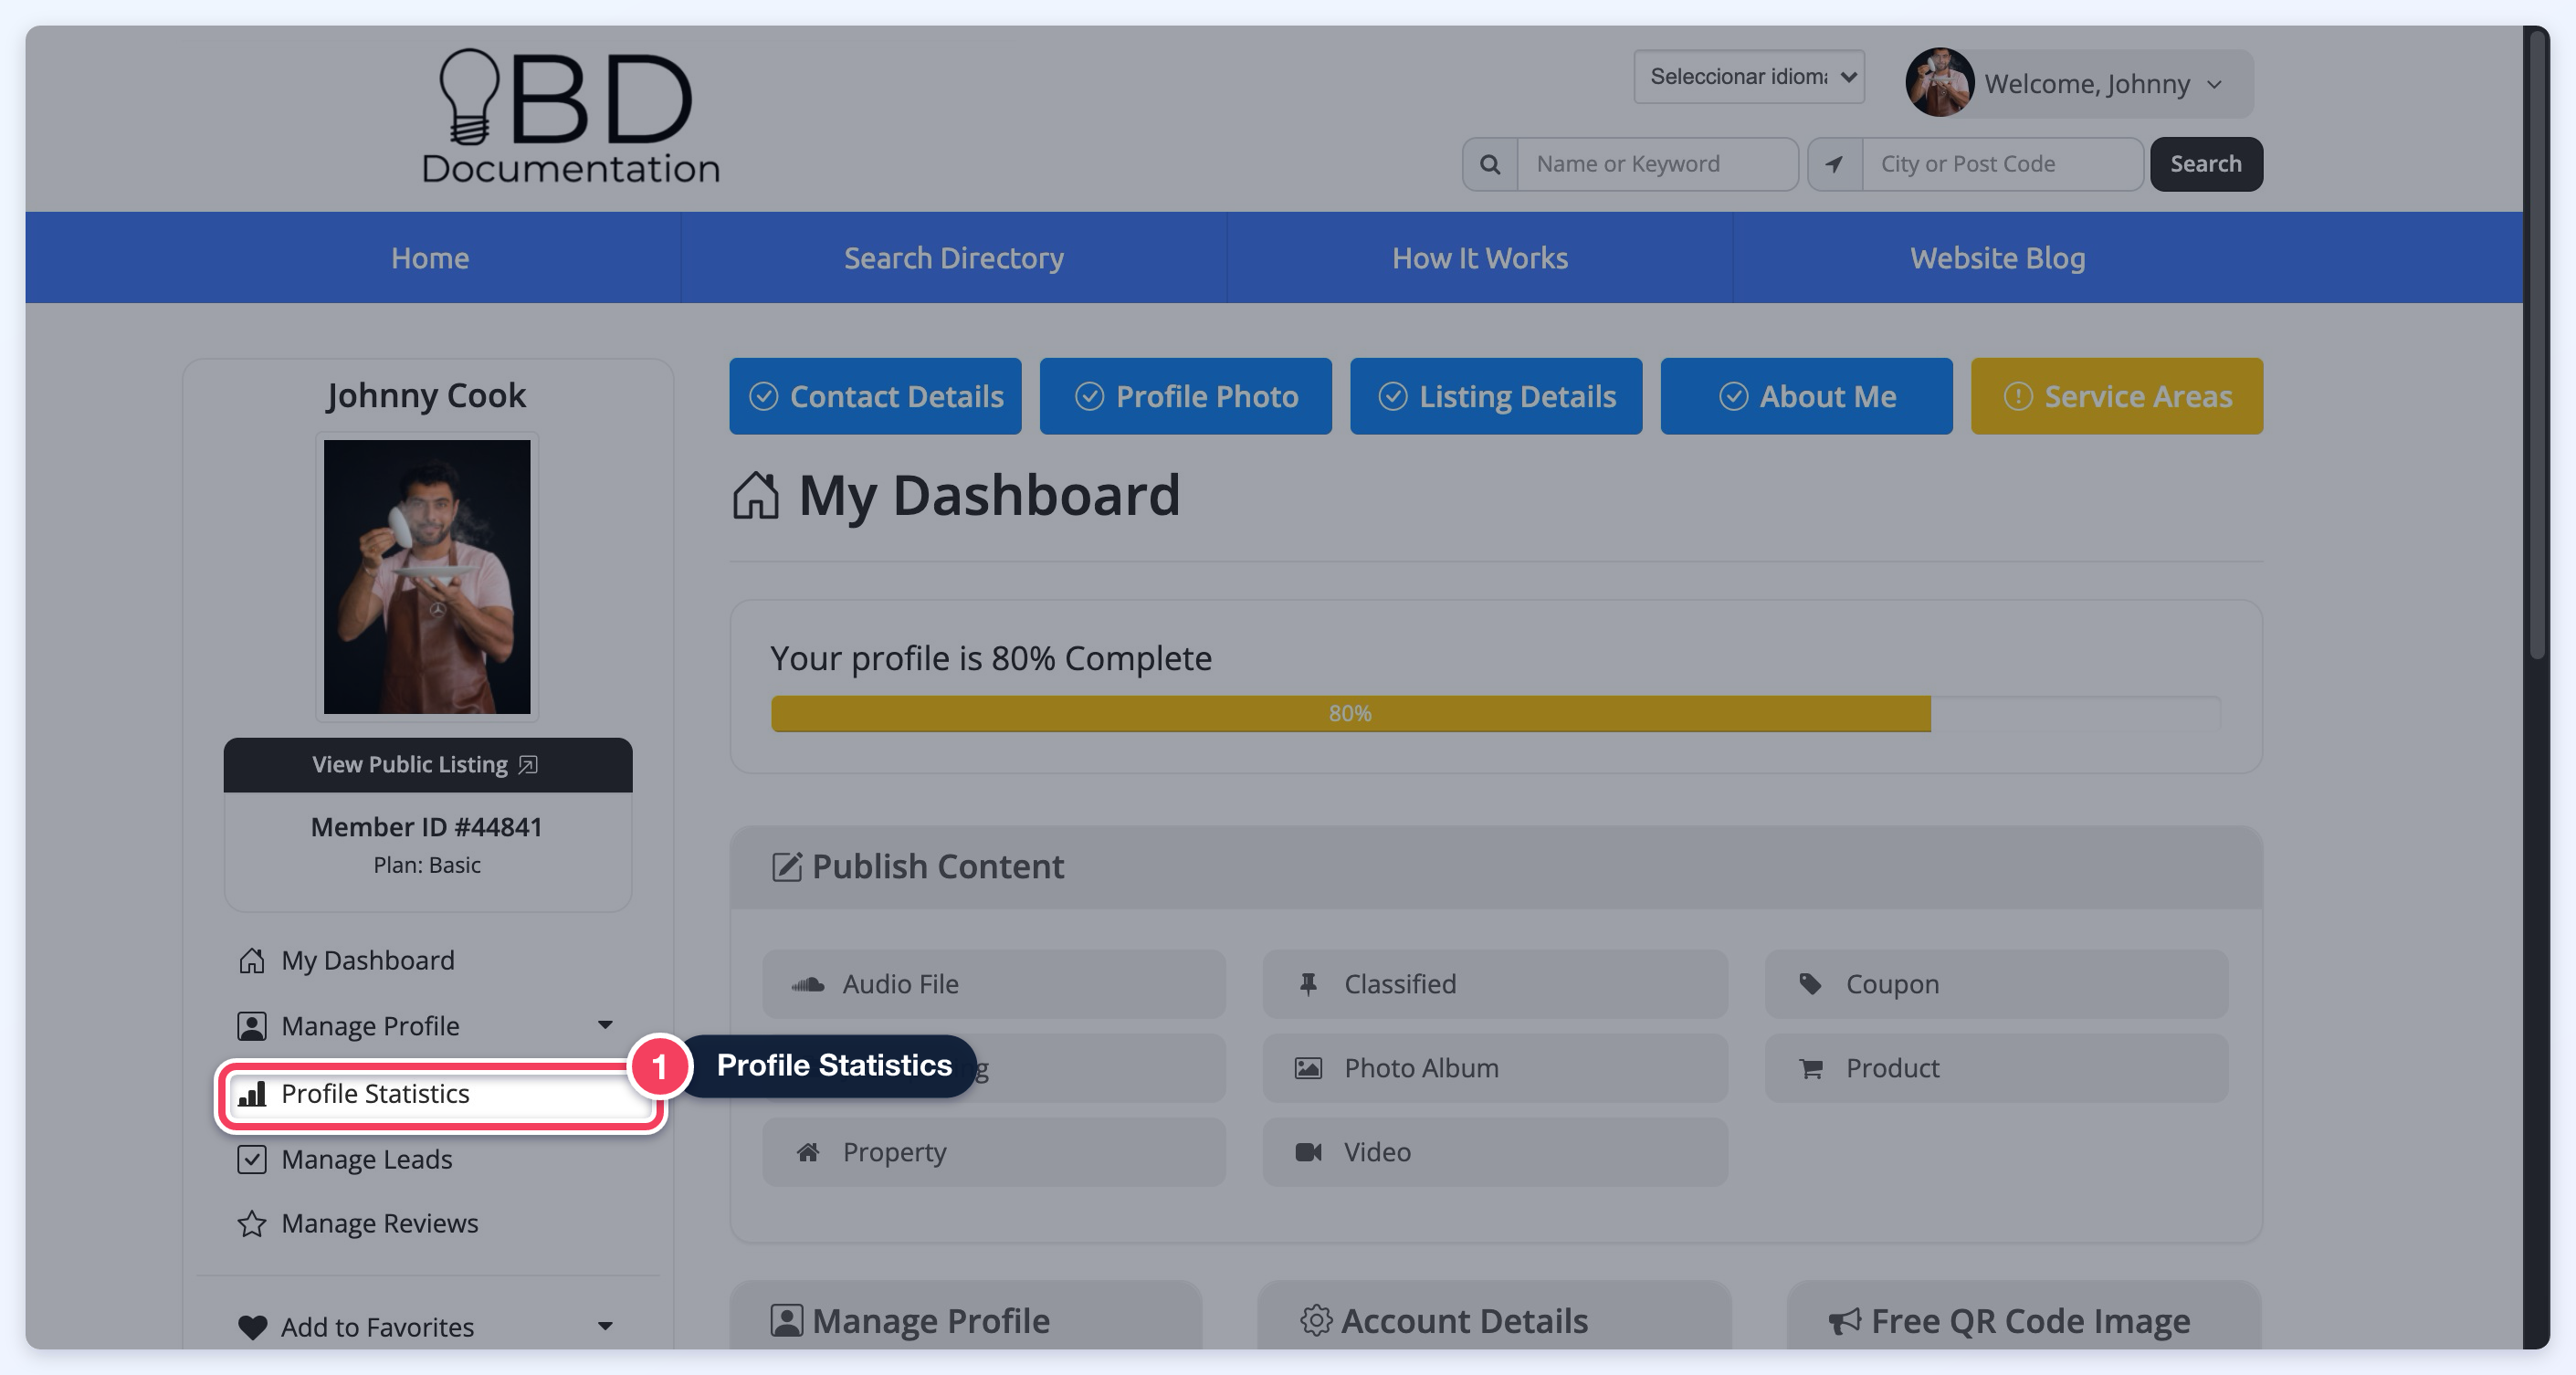
Task: Click the cloud icon on Audio File
Action: pyautogui.click(x=808, y=984)
